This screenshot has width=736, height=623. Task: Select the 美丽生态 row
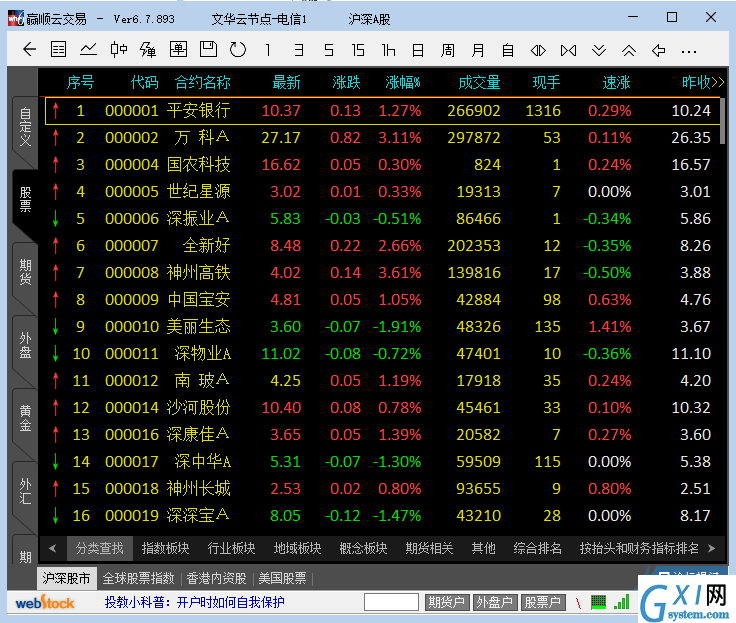coord(383,327)
